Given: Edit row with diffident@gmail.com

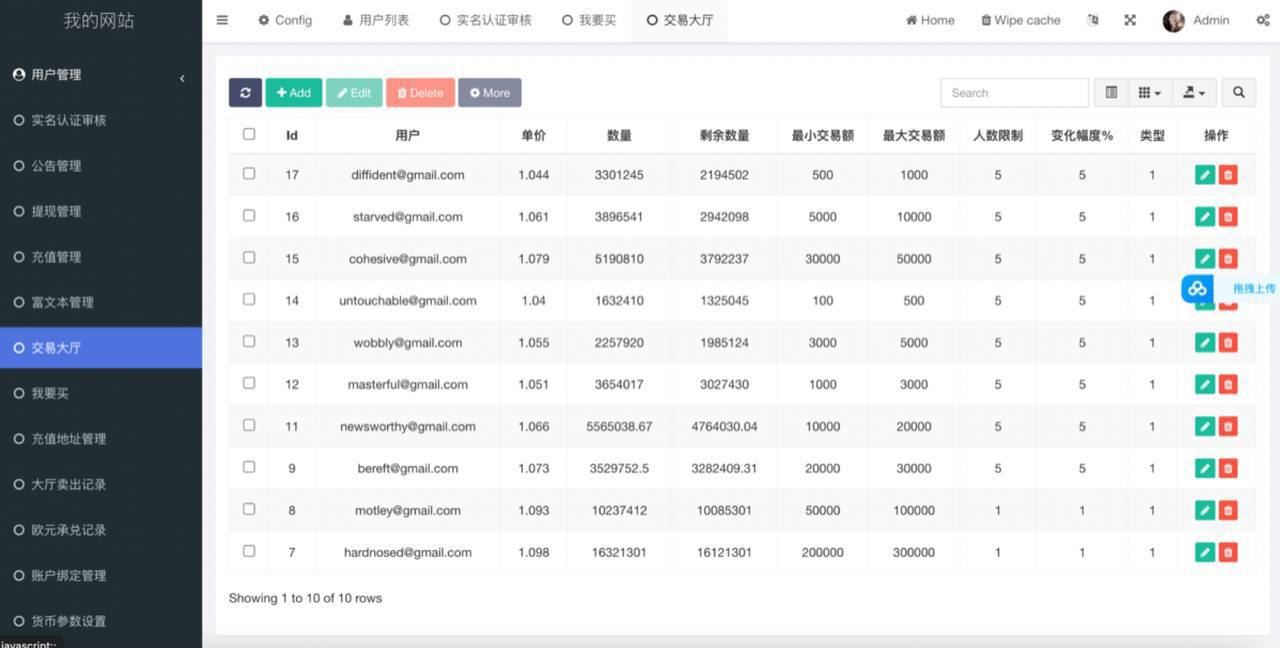Looking at the screenshot, I should [x=1205, y=175].
